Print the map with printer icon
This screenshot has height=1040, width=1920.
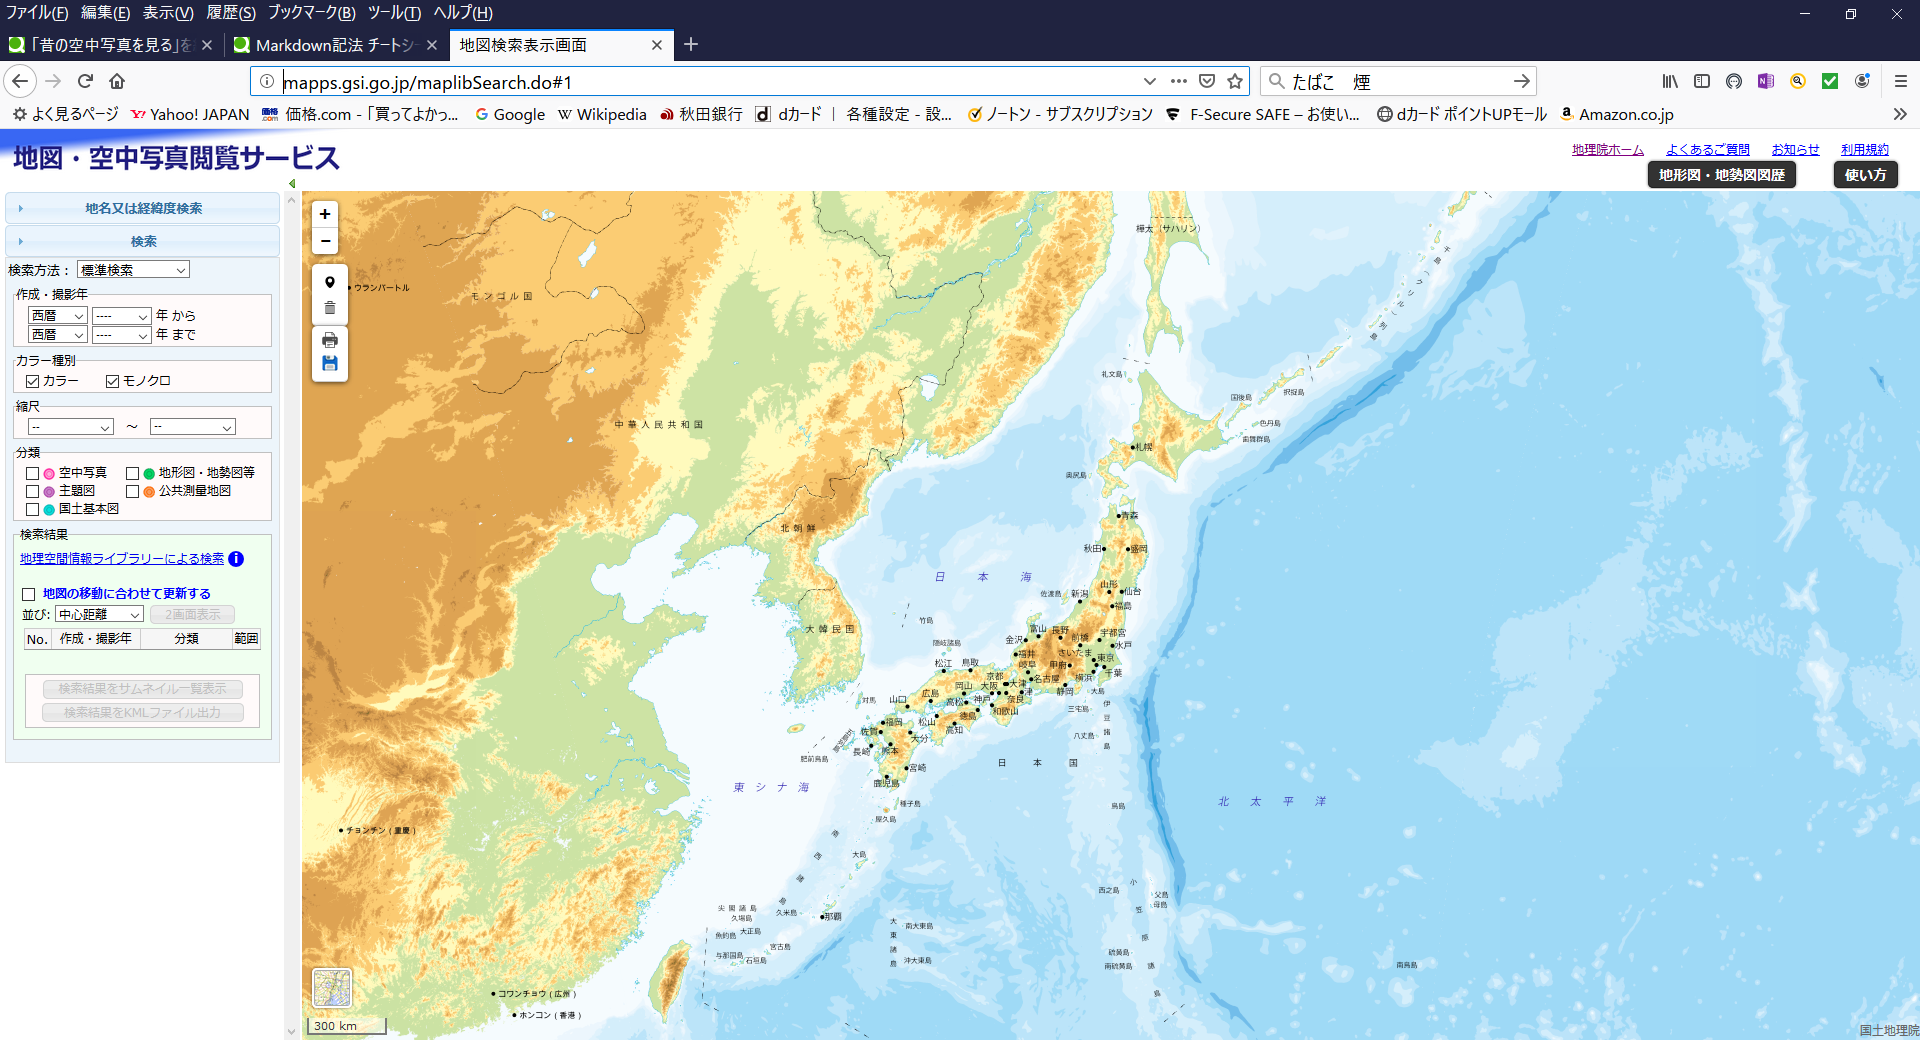330,340
